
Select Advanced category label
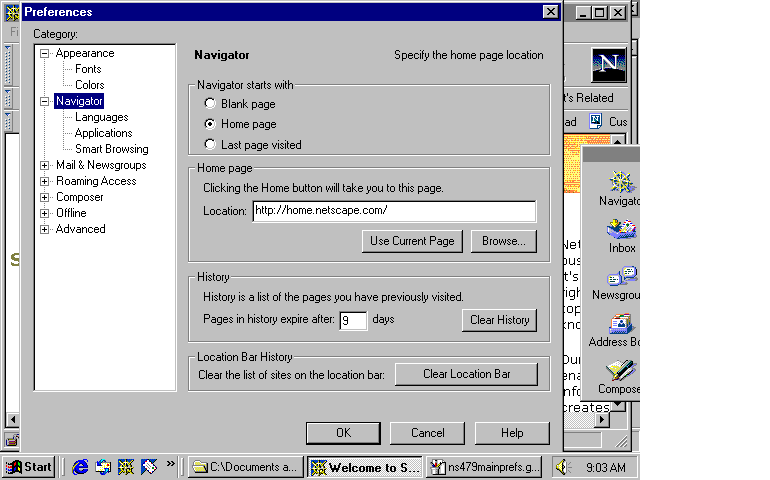point(80,229)
